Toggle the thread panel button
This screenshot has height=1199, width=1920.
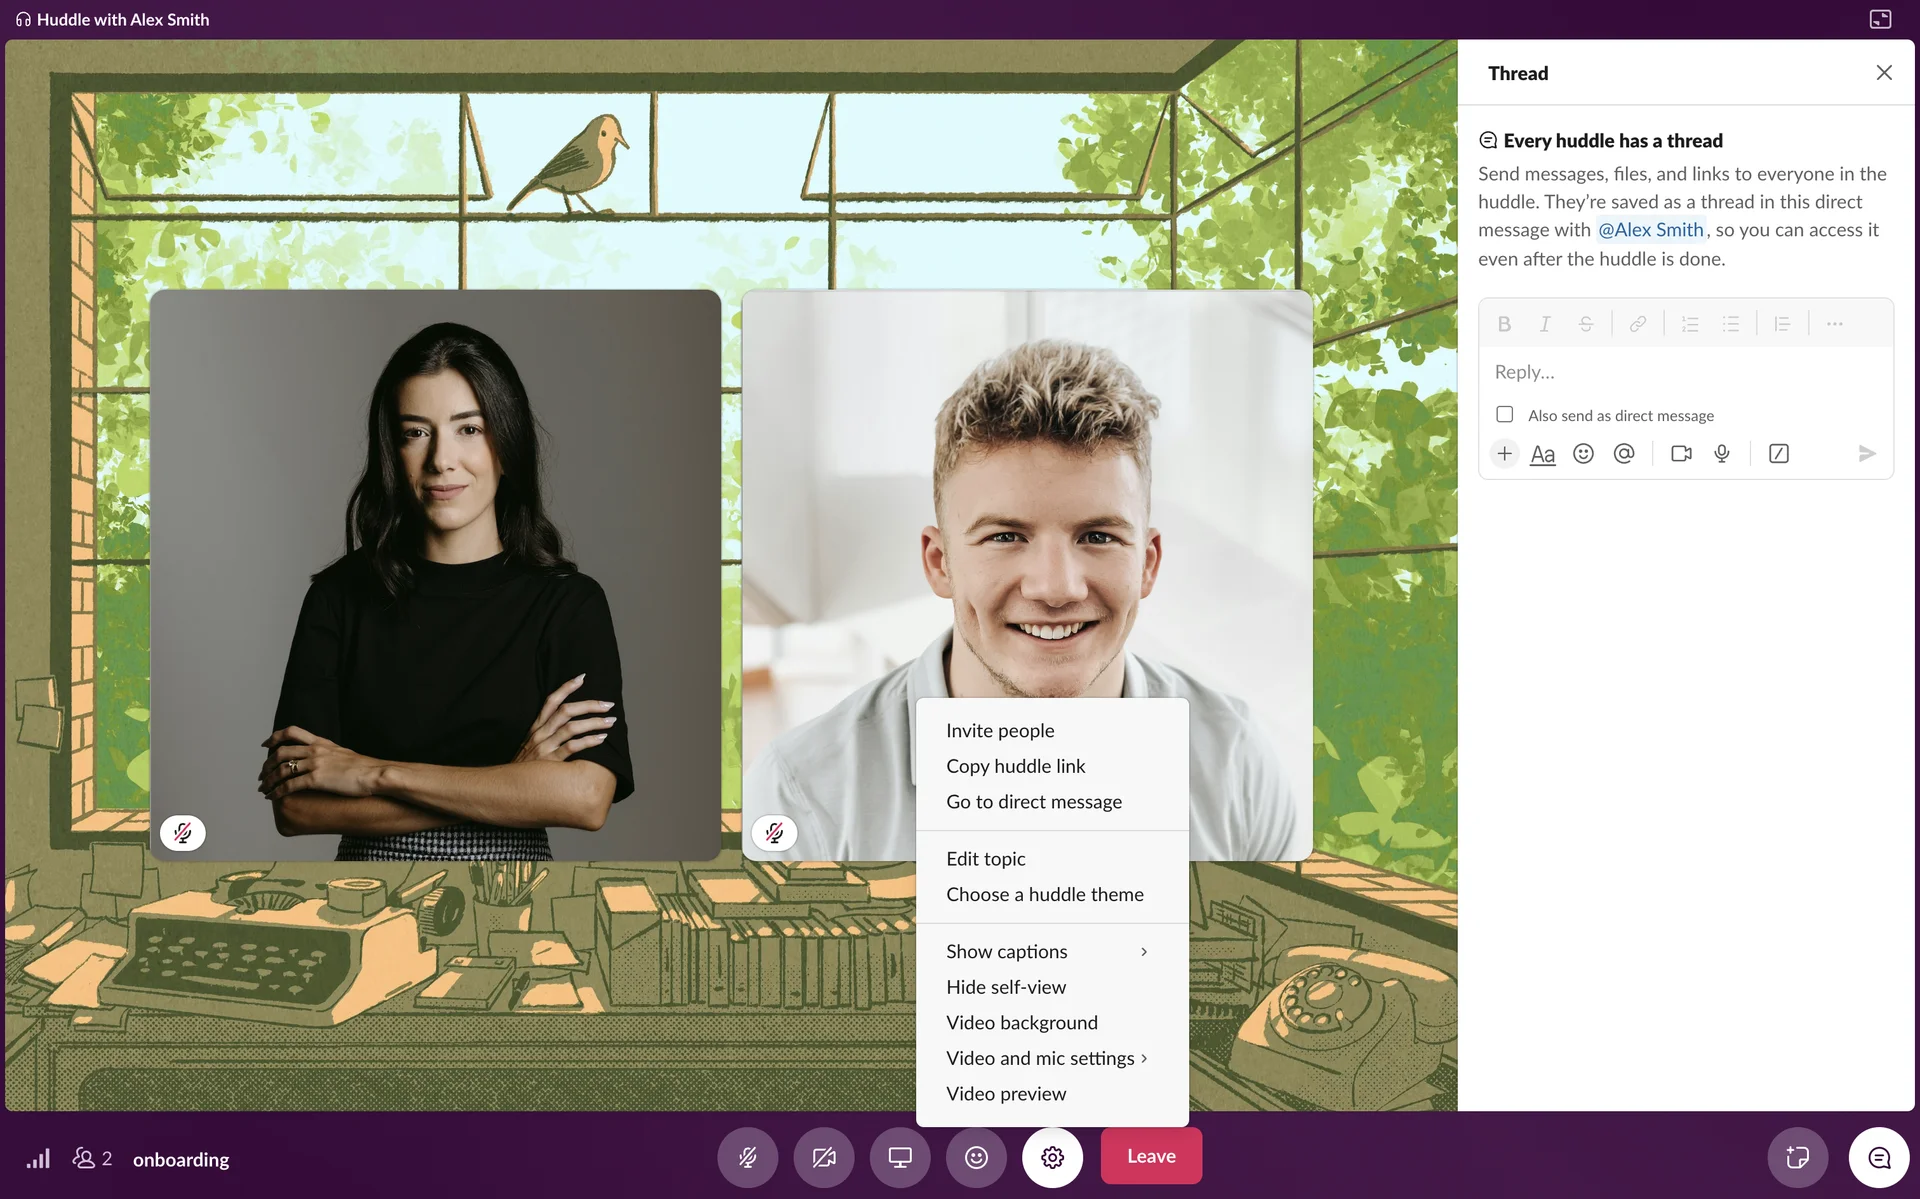pos(1879,1157)
